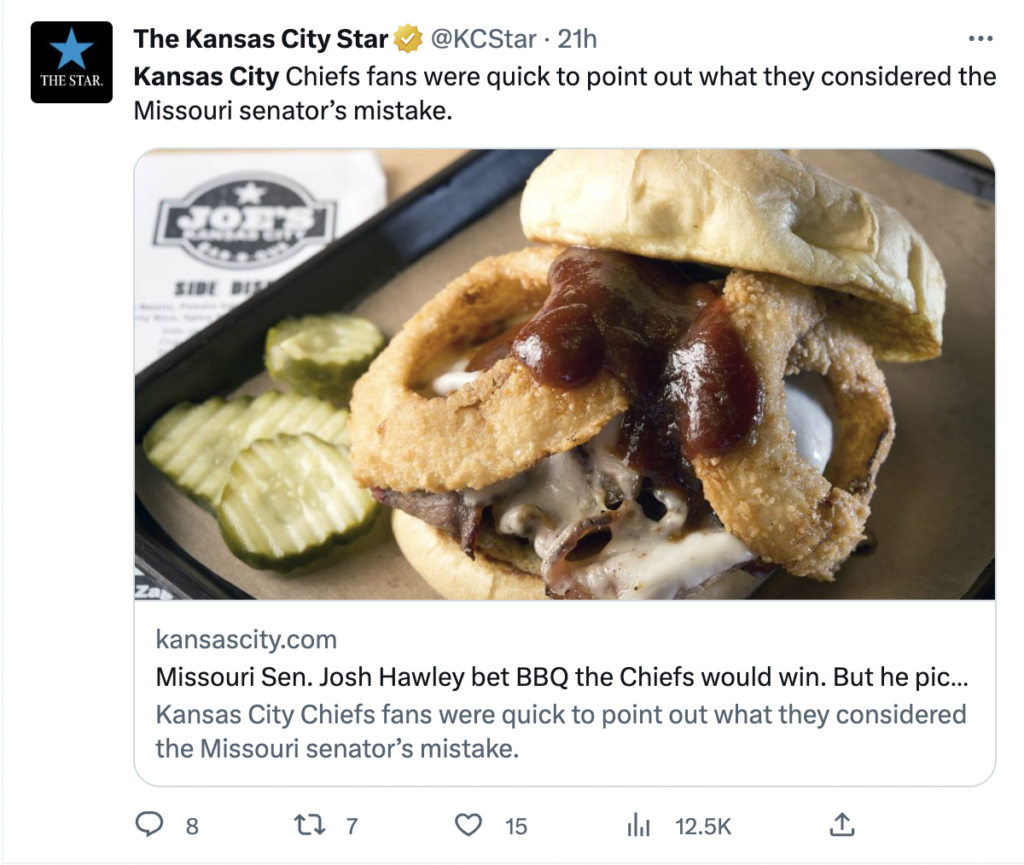Click the 15 likes count
This screenshot has height=865, width=1024.
(x=513, y=827)
